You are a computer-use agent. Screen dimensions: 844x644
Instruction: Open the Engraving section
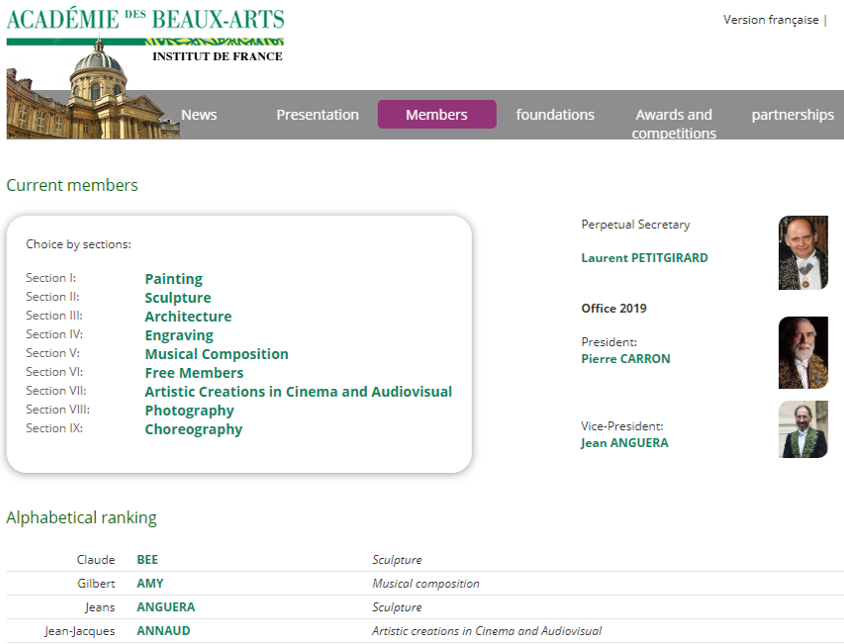click(179, 335)
